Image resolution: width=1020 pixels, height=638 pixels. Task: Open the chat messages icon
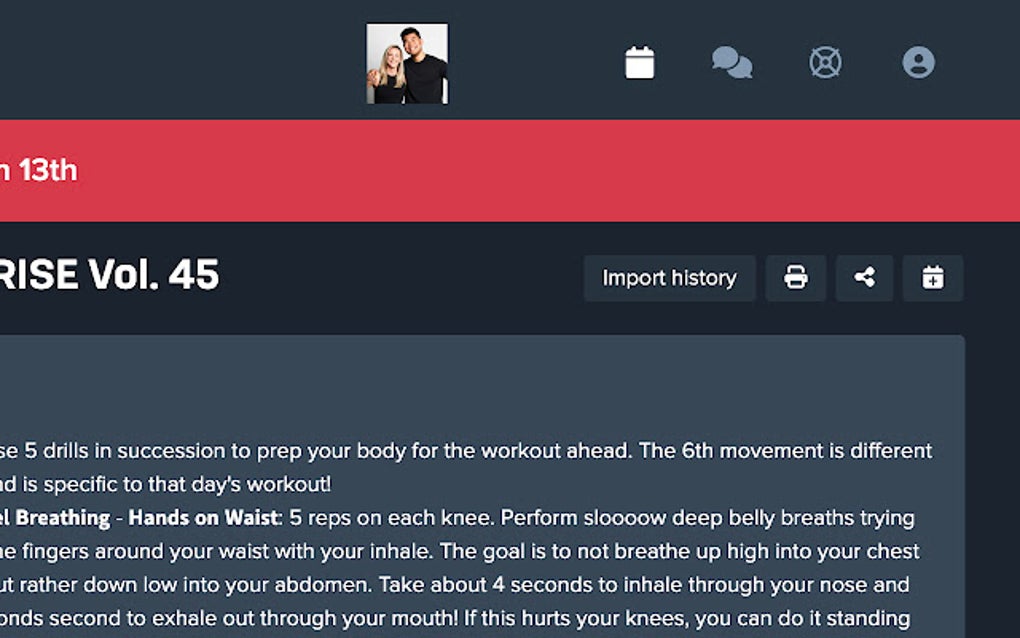[732, 63]
